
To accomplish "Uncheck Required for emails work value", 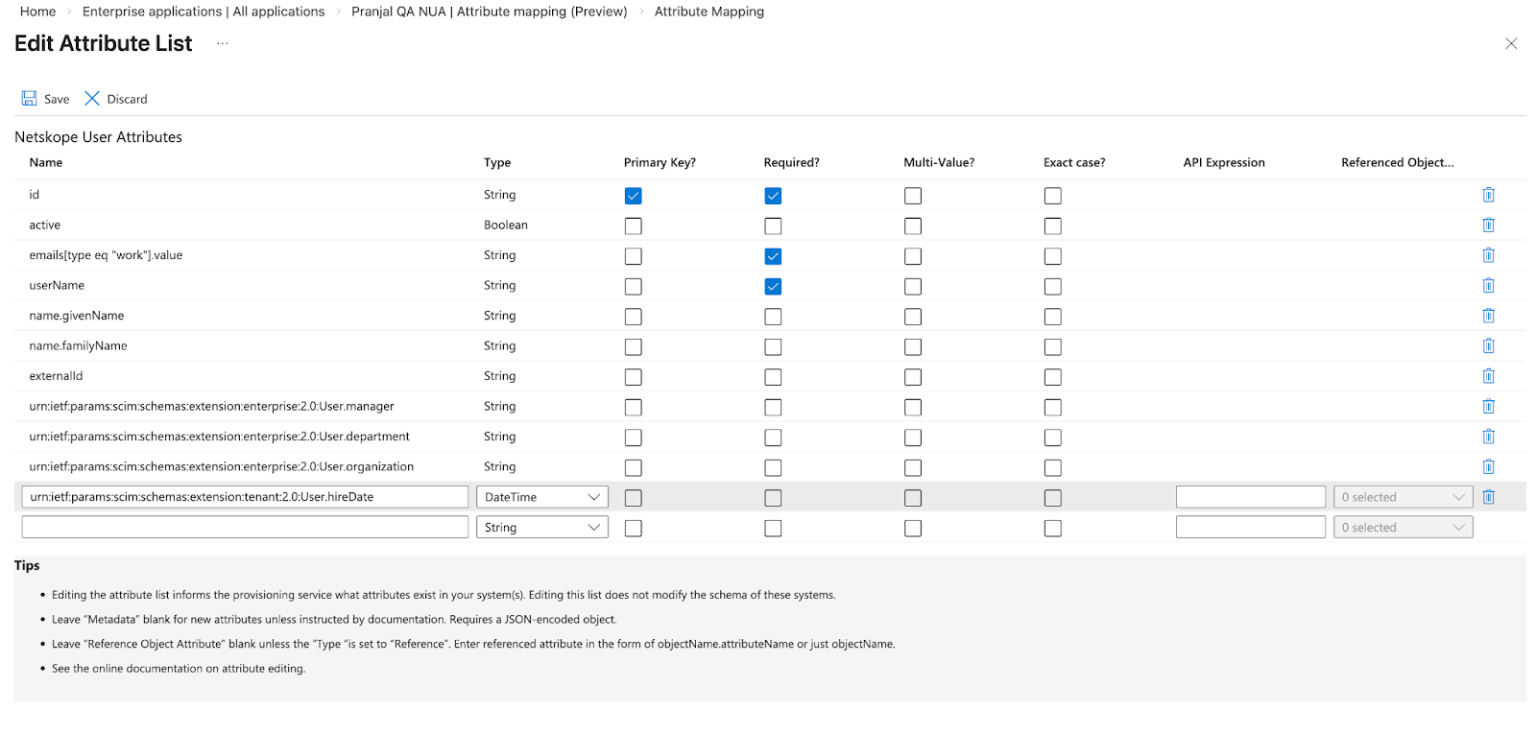I will click(x=773, y=256).
